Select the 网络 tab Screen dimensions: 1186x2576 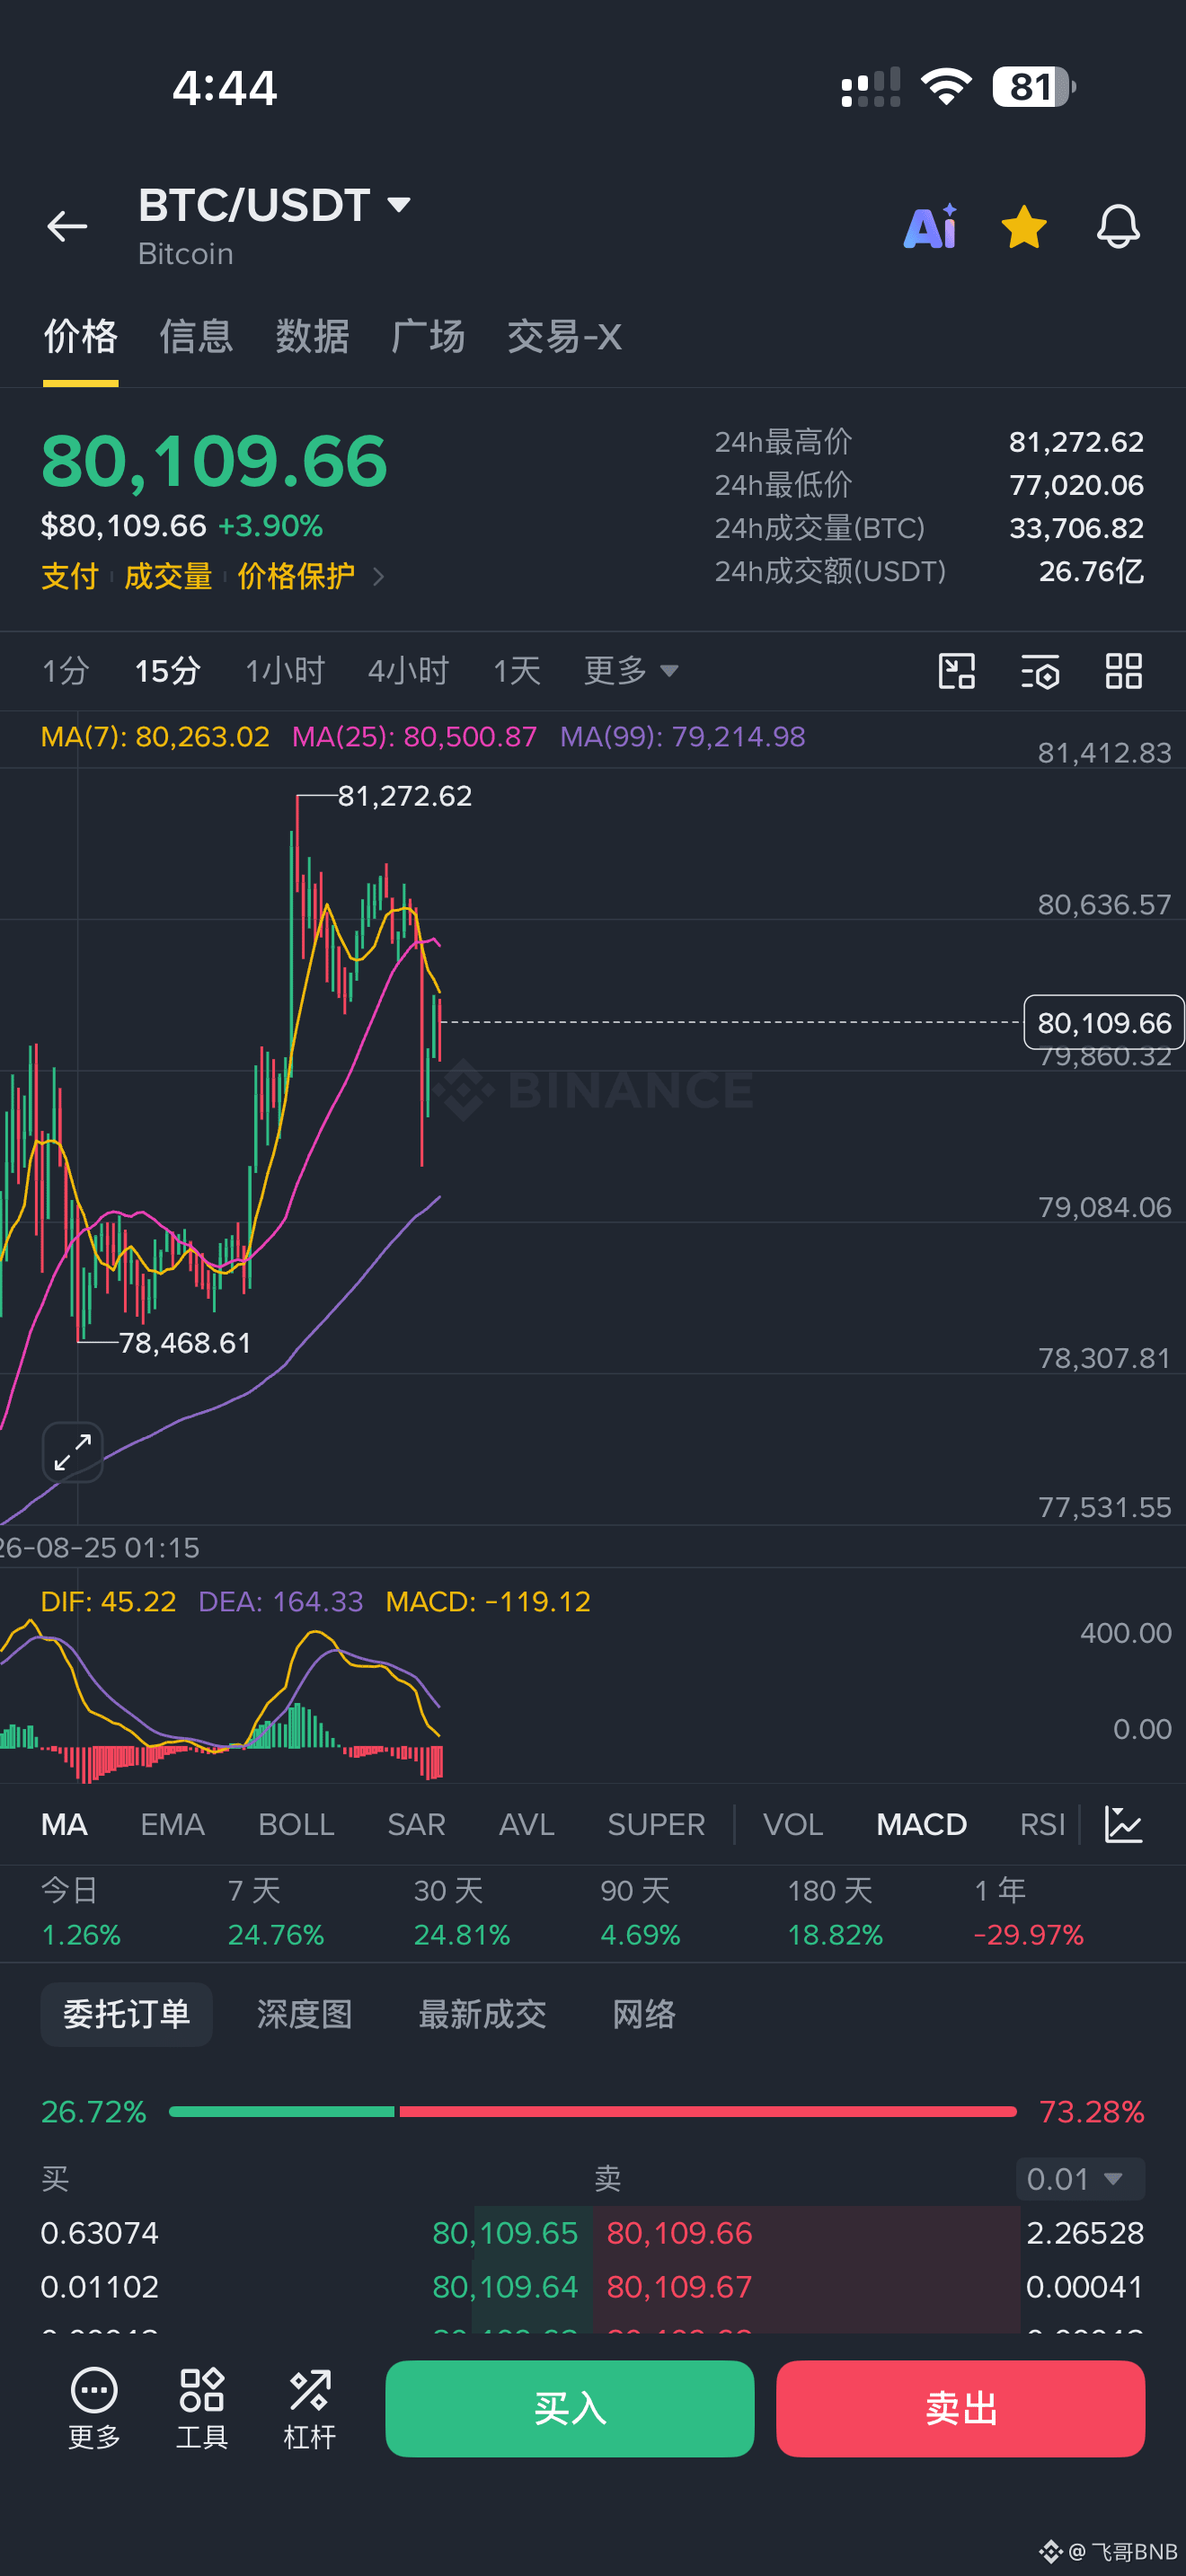[x=644, y=2014]
